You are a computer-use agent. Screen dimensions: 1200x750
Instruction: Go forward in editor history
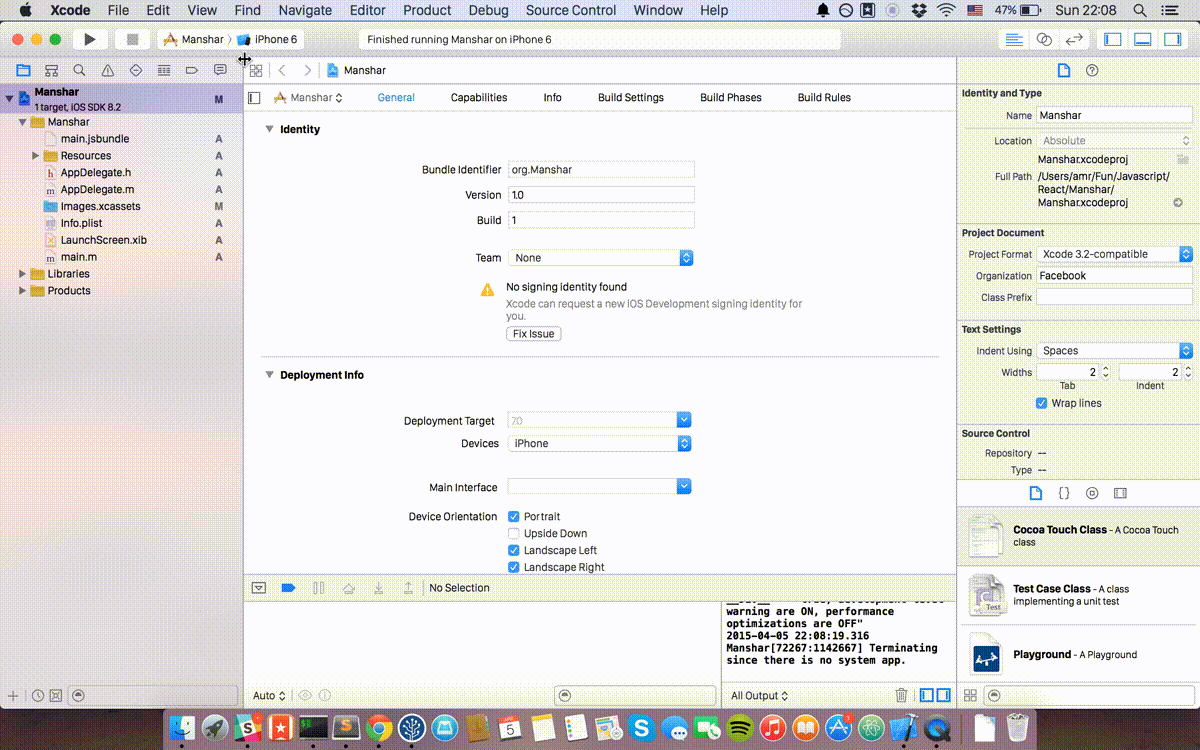click(x=307, y=70)
